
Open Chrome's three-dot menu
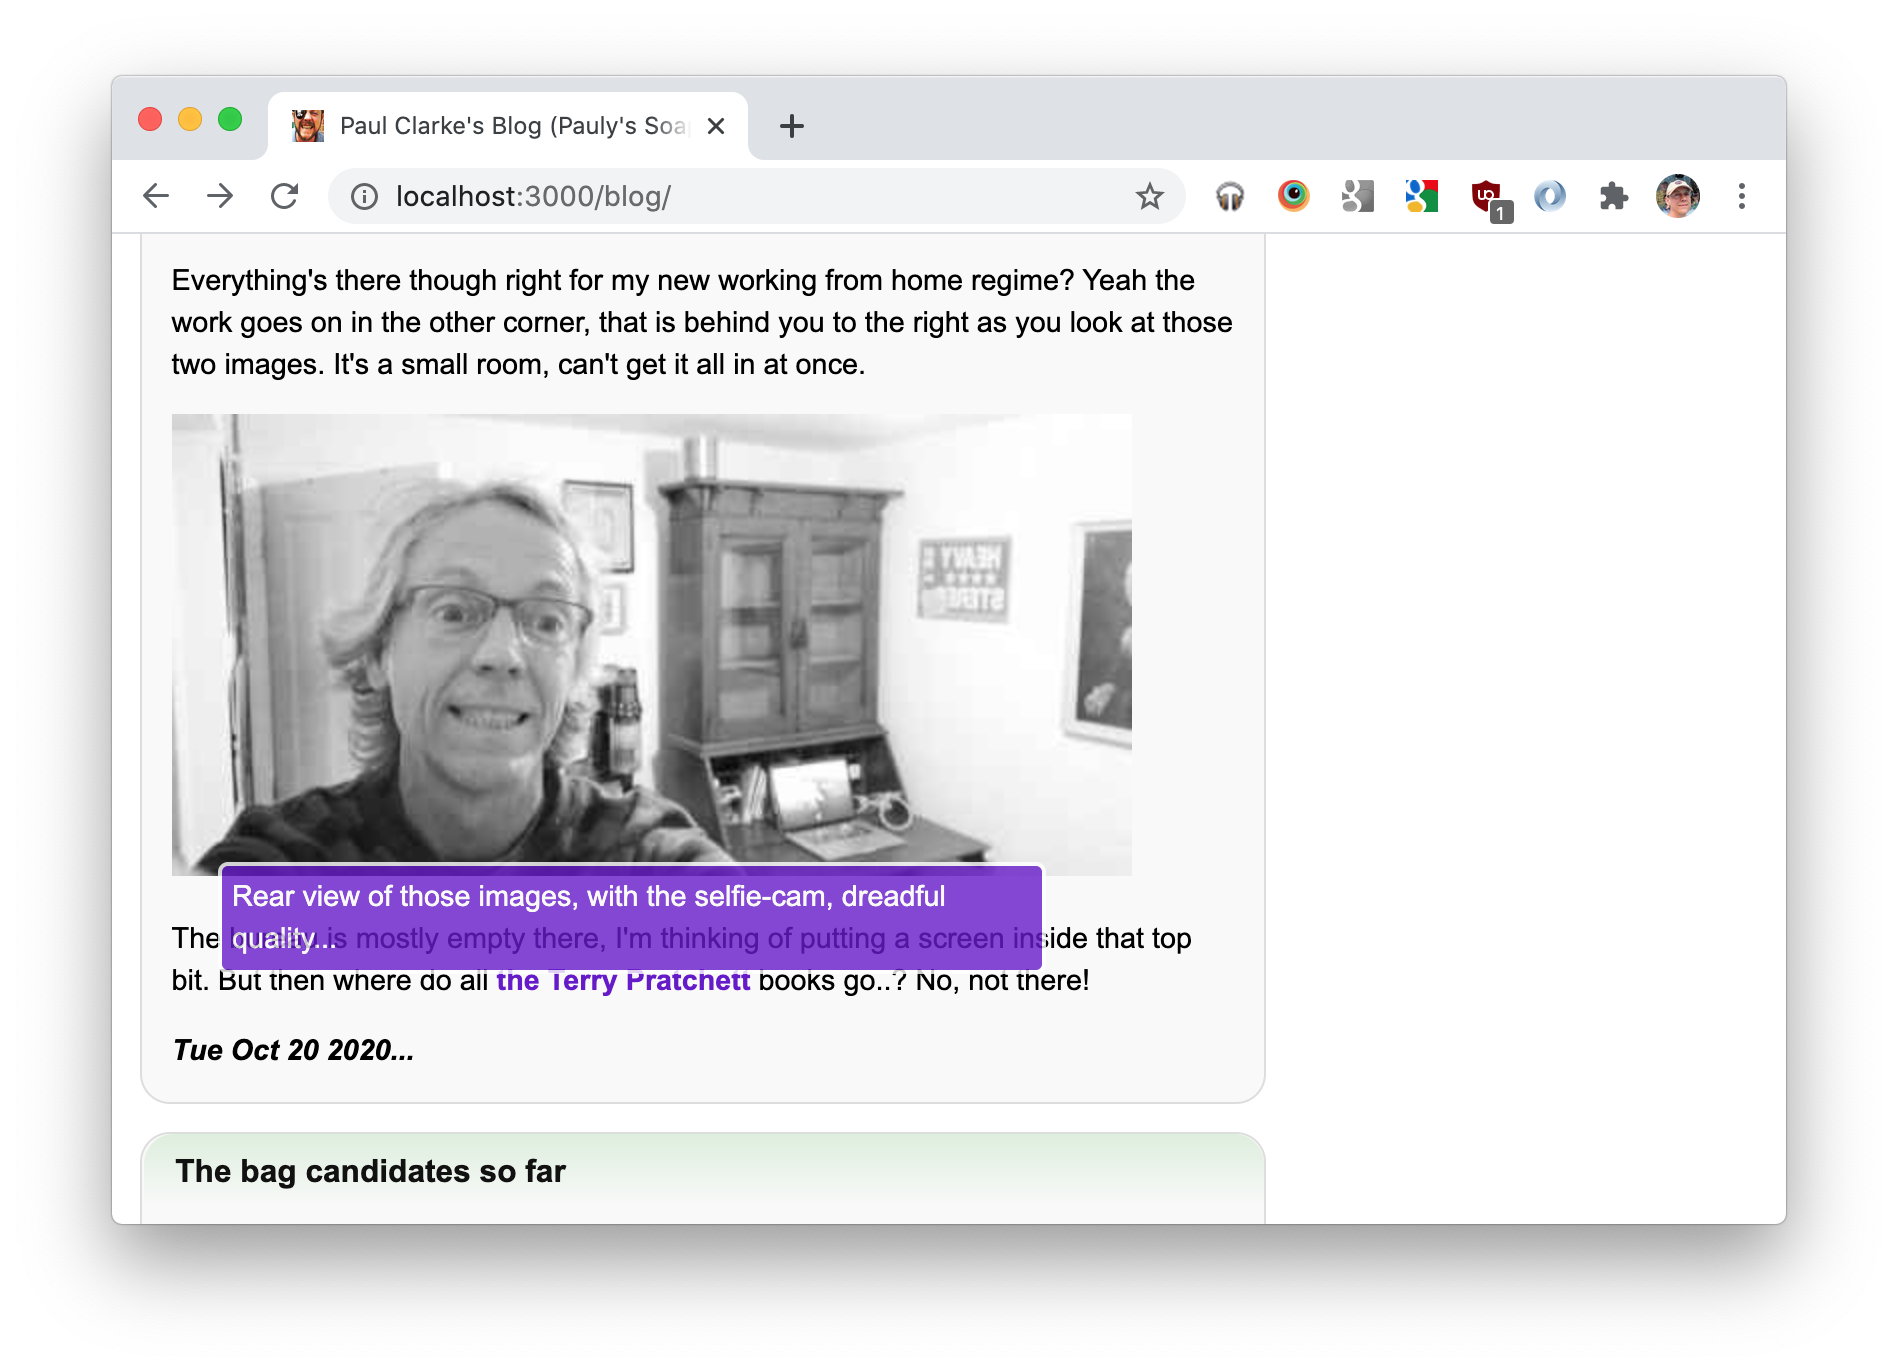pyautogui.click(x=1742, y=196)
